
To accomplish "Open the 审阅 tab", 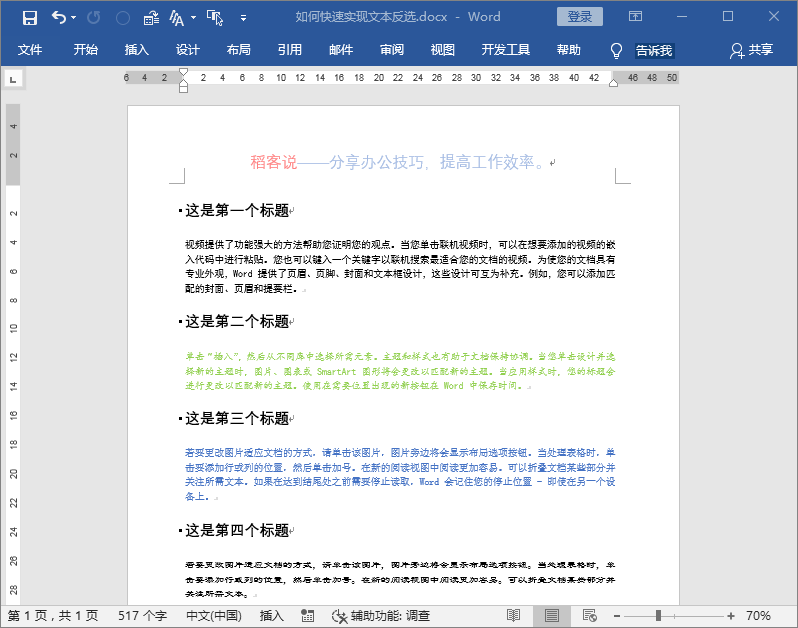I will click(x=392, y=50).
